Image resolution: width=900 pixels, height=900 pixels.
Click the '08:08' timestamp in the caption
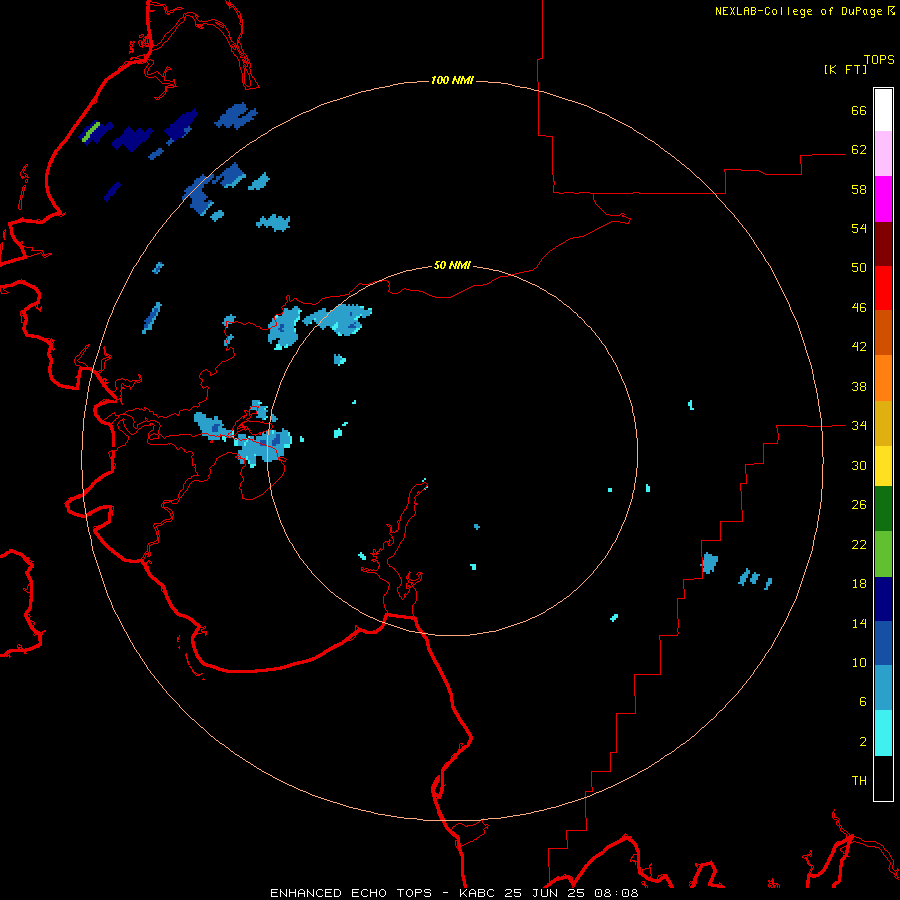coord(615,893)
